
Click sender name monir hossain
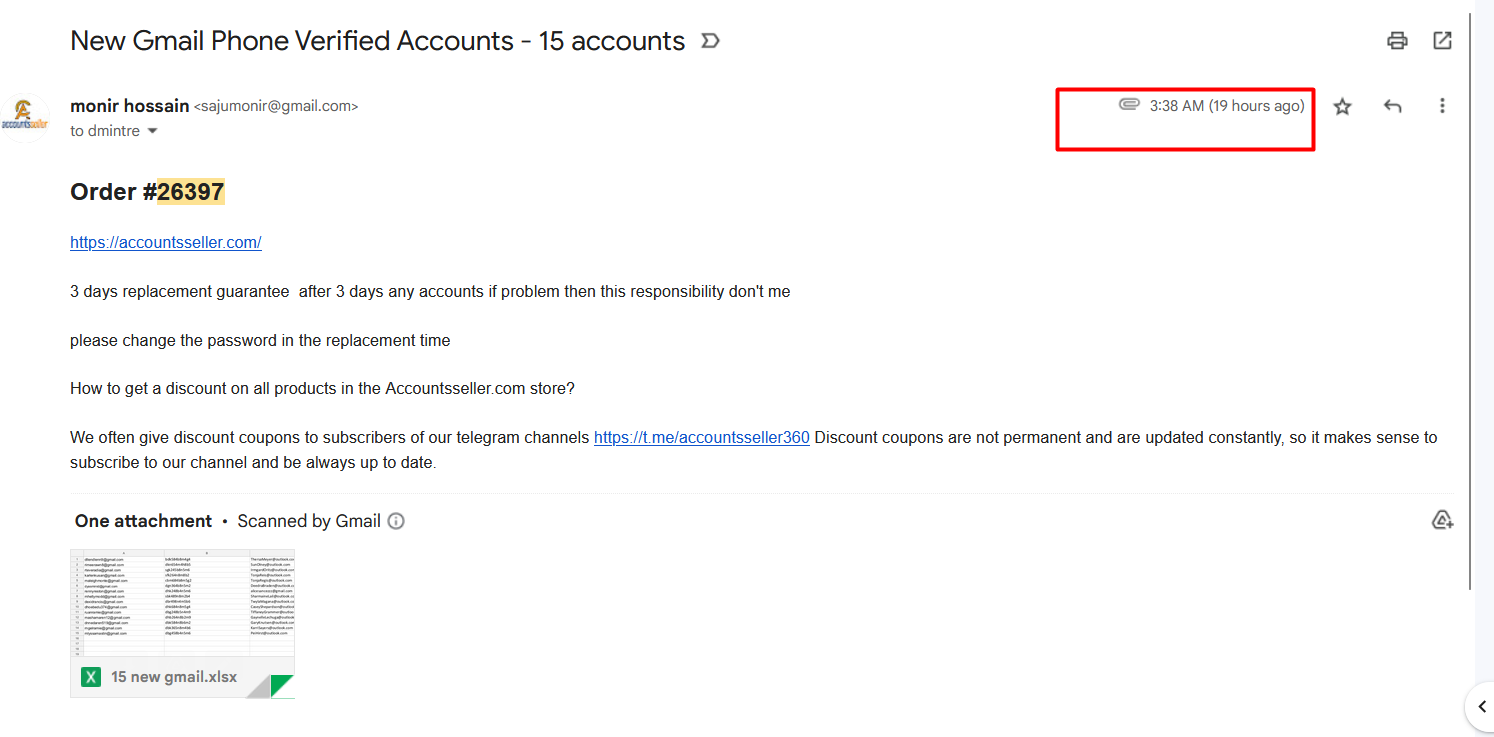pos(130,106)
